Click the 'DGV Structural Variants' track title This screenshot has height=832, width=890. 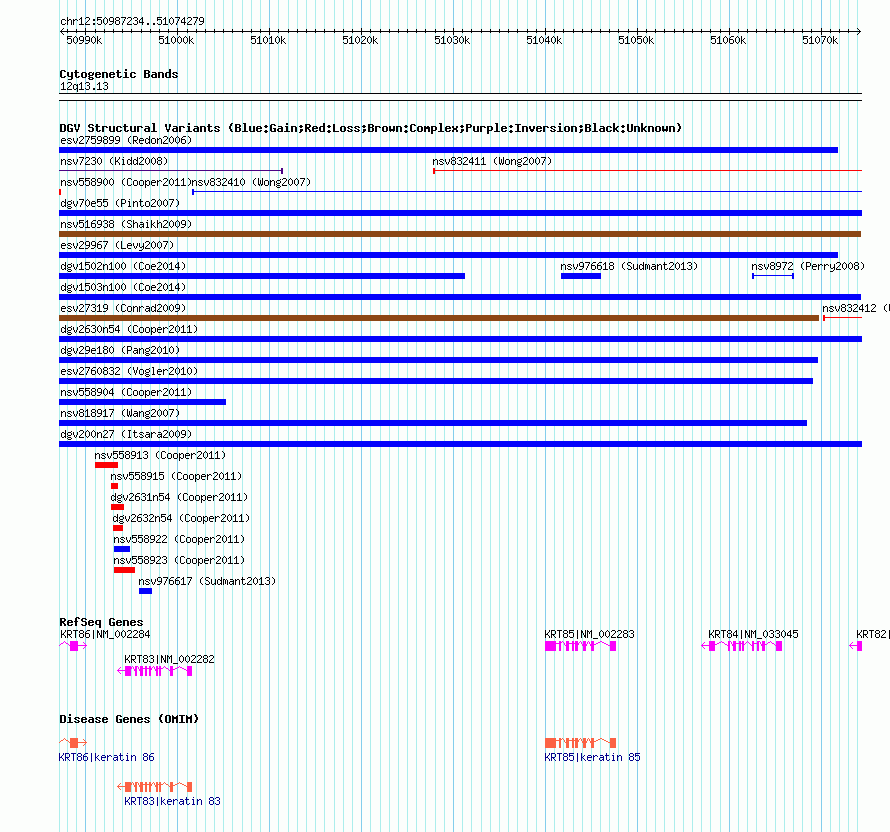pyautogui.click(x=371, y=128)
